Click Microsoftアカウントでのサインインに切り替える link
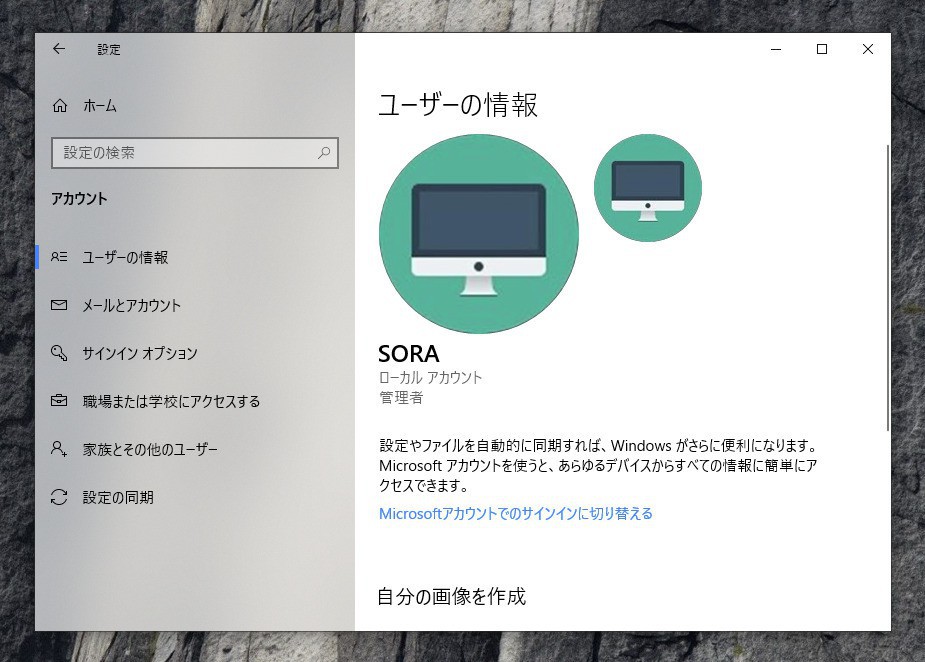This screenshot has height=662, width=925. click(516, 513)
